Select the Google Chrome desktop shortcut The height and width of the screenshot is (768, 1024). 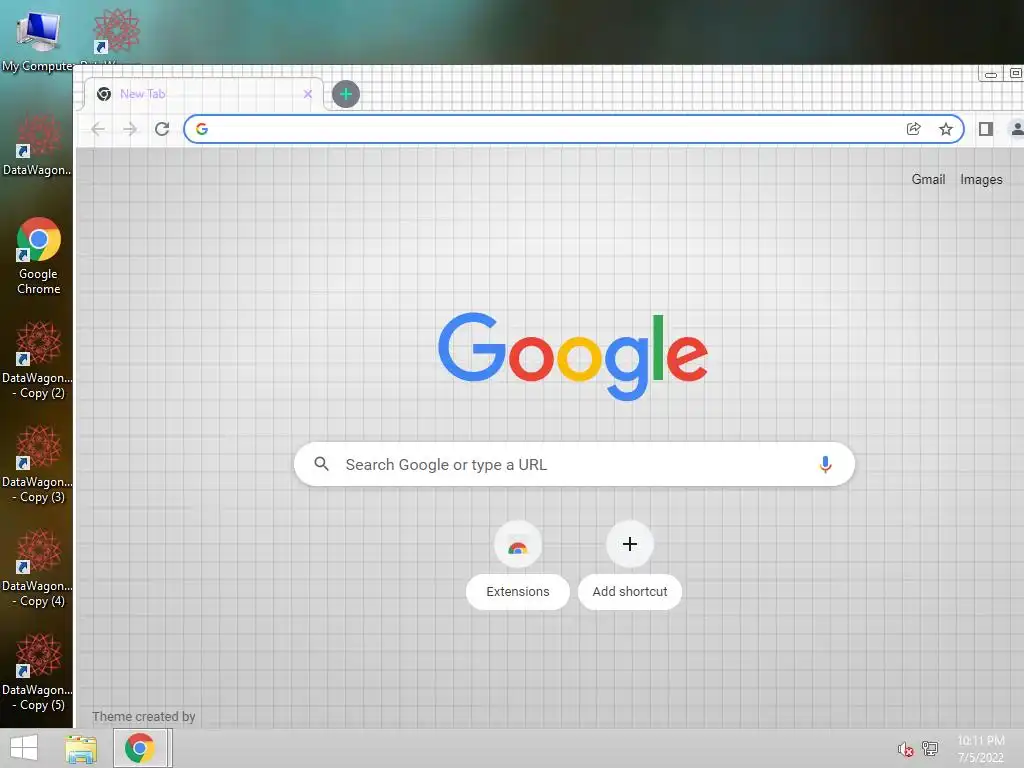click(39, 256)
